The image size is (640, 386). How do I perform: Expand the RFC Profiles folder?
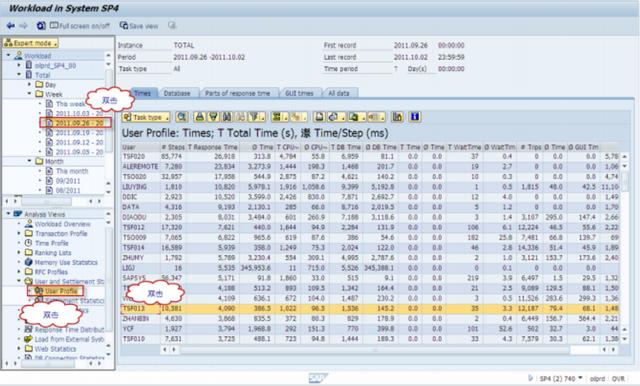click(19, 272)
